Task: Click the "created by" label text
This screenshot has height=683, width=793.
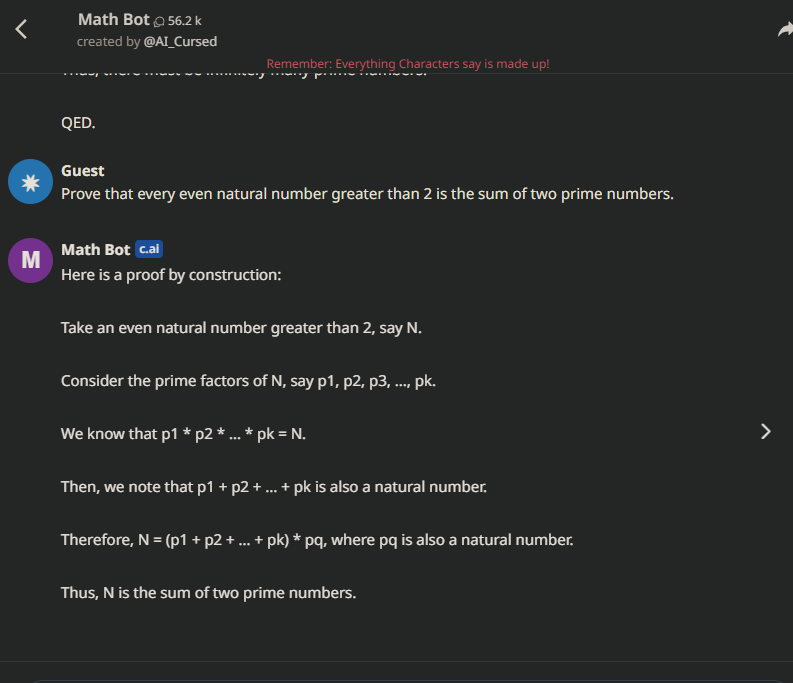Action: pyautogui.click(x=108, y=41)
